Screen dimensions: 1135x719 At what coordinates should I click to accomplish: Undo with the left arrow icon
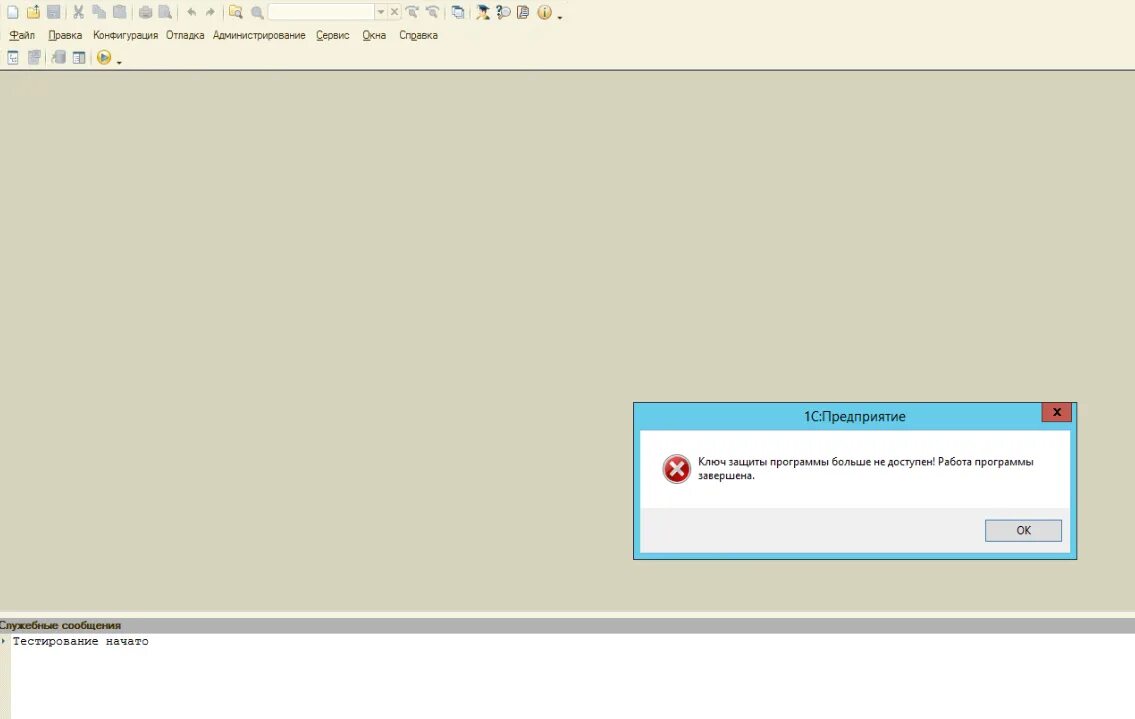coord(191,12)
